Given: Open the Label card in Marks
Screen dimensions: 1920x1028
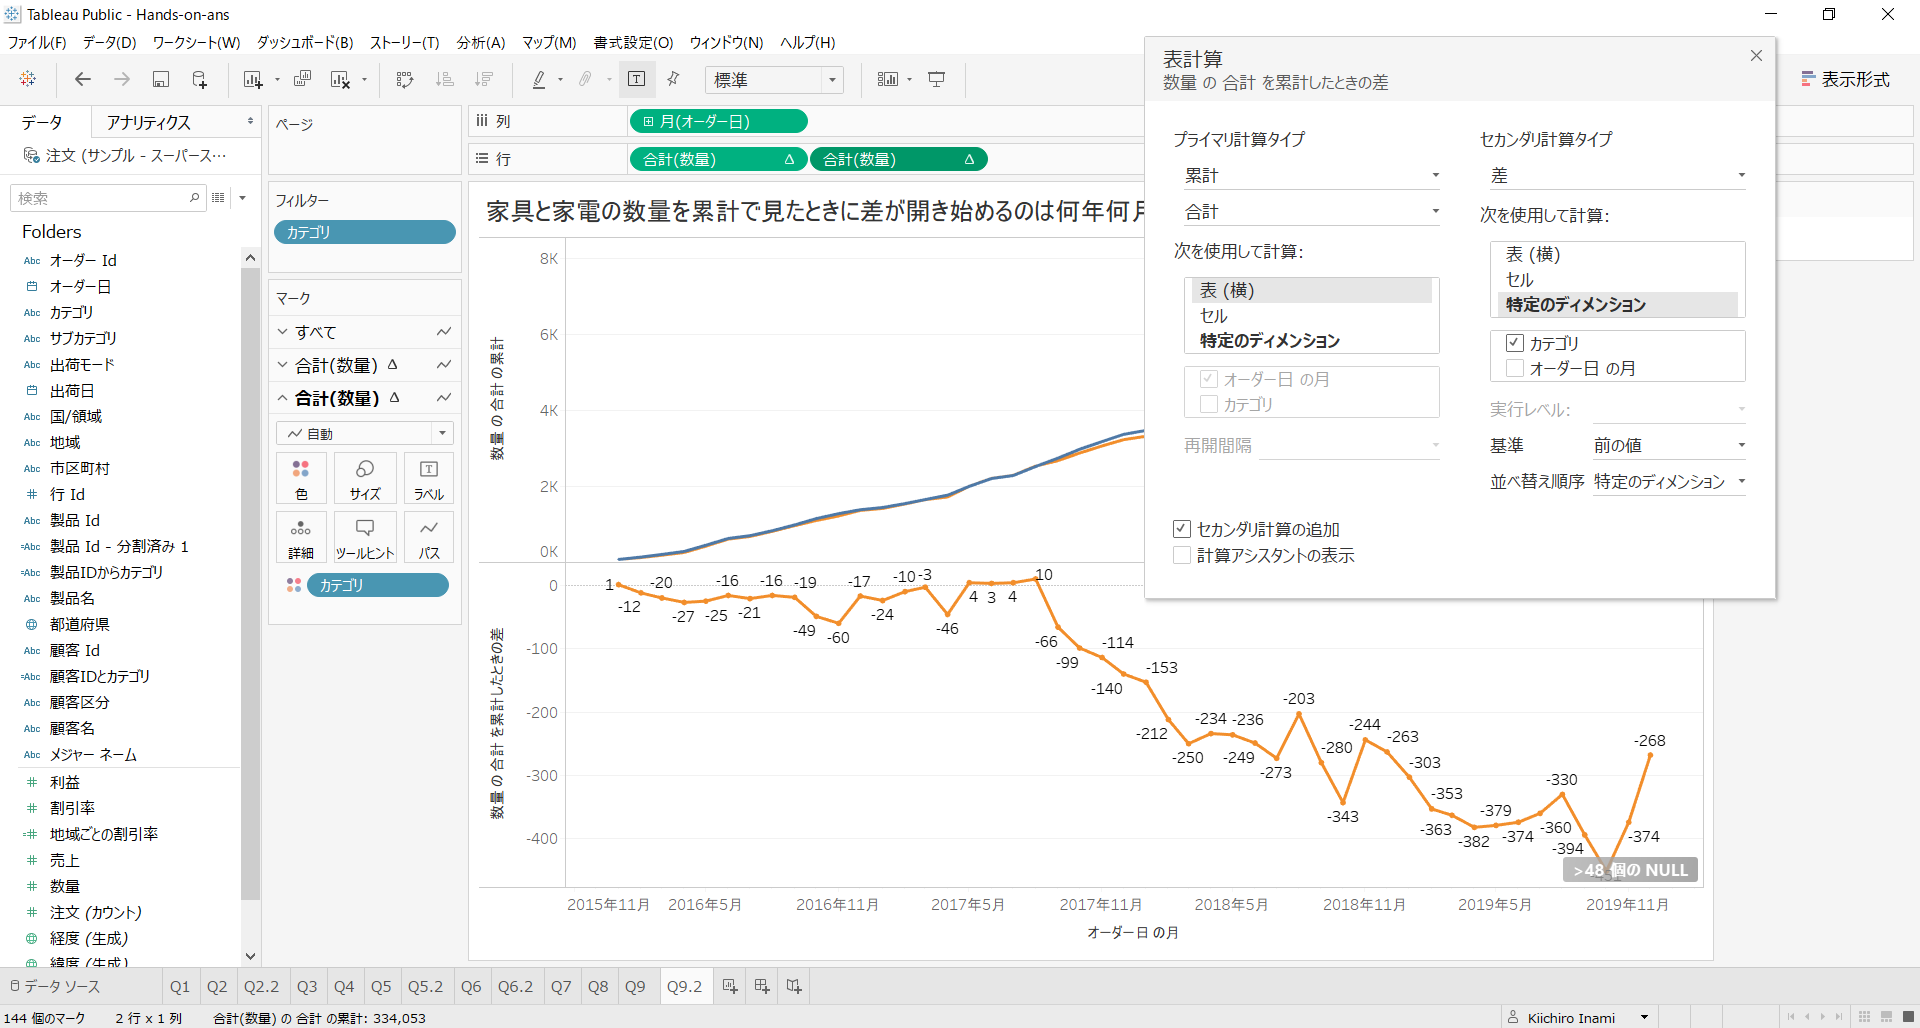Looking at the screenshot, I should [429, 479].
